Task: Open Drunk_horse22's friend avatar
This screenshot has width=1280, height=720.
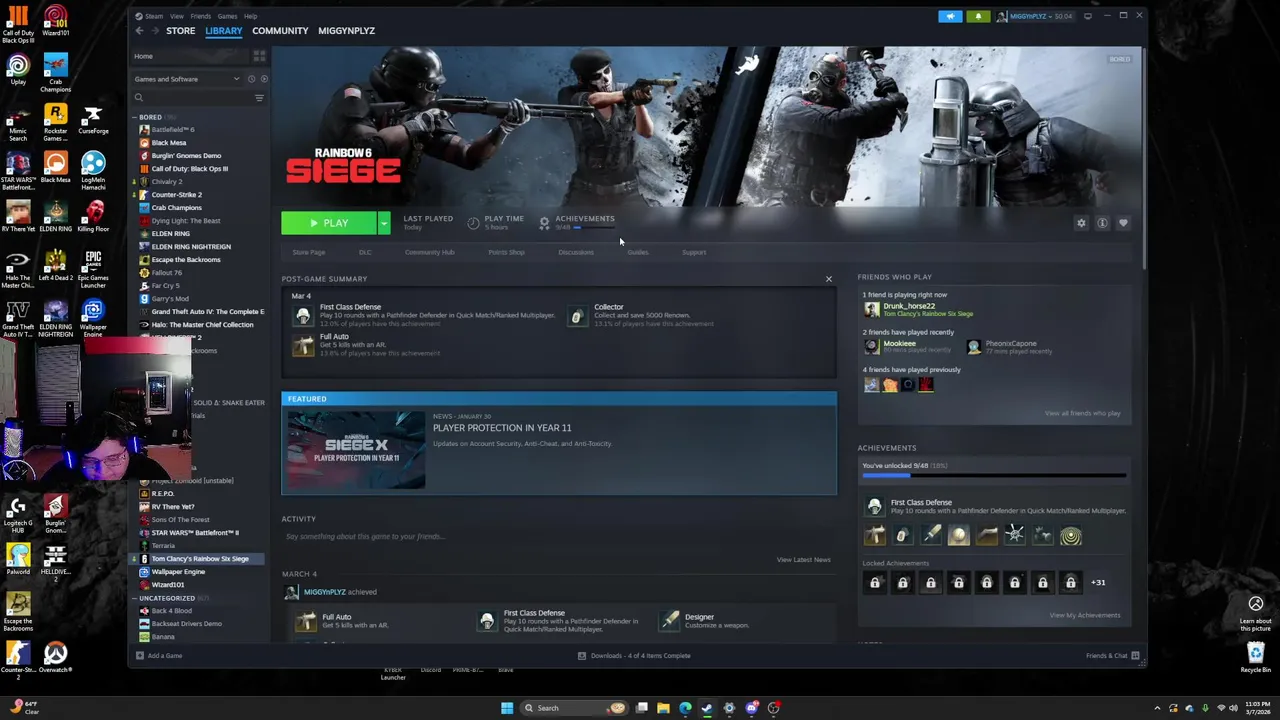Action: tap(871, 310)
